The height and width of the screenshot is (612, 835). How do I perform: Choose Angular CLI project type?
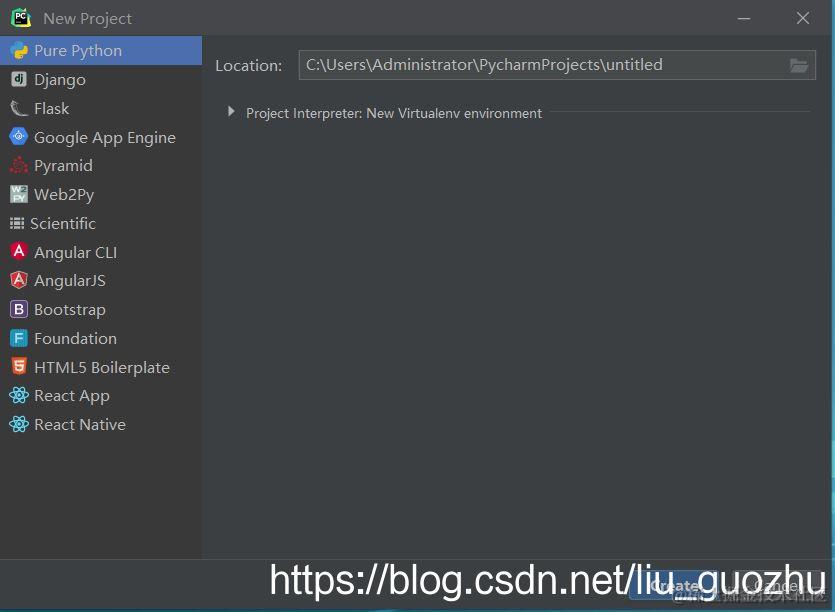[x=101, y=252]
